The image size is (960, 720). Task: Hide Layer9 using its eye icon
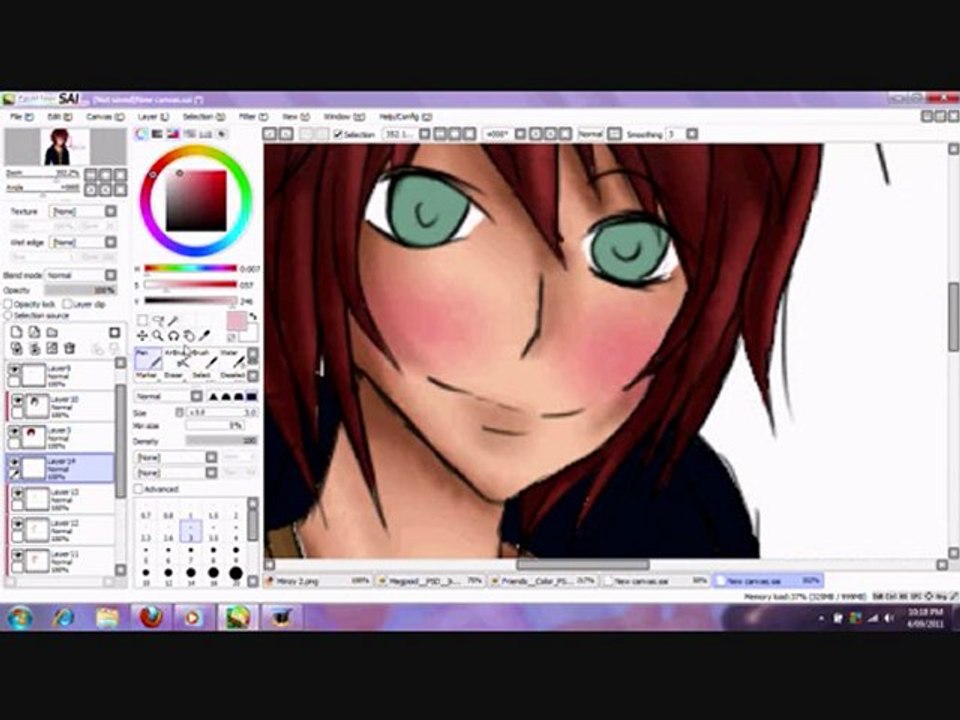click(14, 369)
